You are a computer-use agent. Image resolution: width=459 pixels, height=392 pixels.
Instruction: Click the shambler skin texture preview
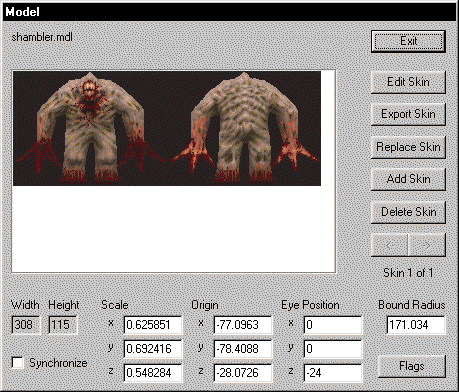tap(167, 128)
